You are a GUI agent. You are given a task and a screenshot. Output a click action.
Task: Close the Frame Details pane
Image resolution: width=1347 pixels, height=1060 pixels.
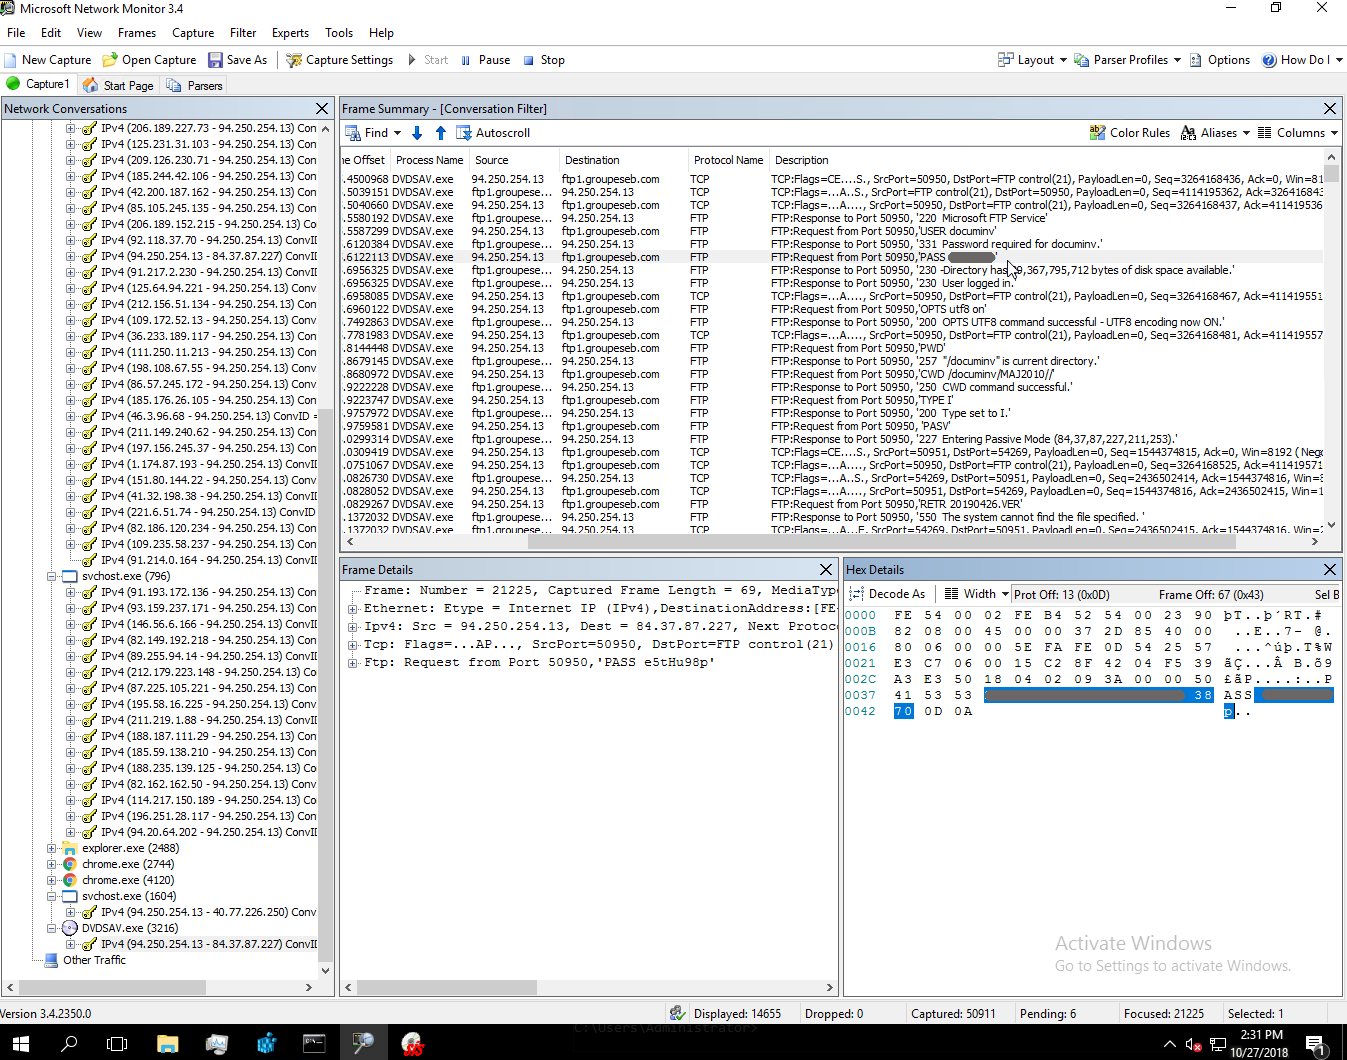pyautogui.click(x=826, y=569)
